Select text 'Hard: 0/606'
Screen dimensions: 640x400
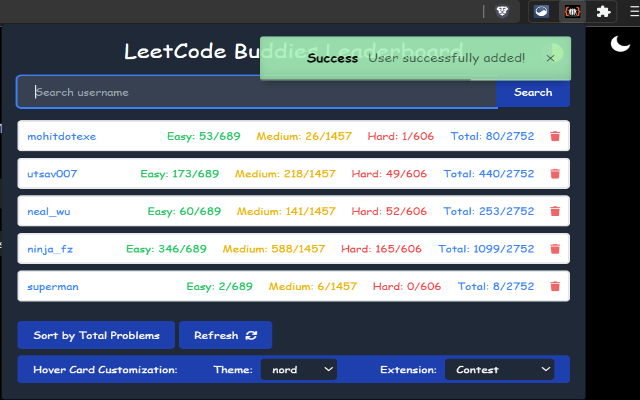pyautogui.click(x=407, y=287)
